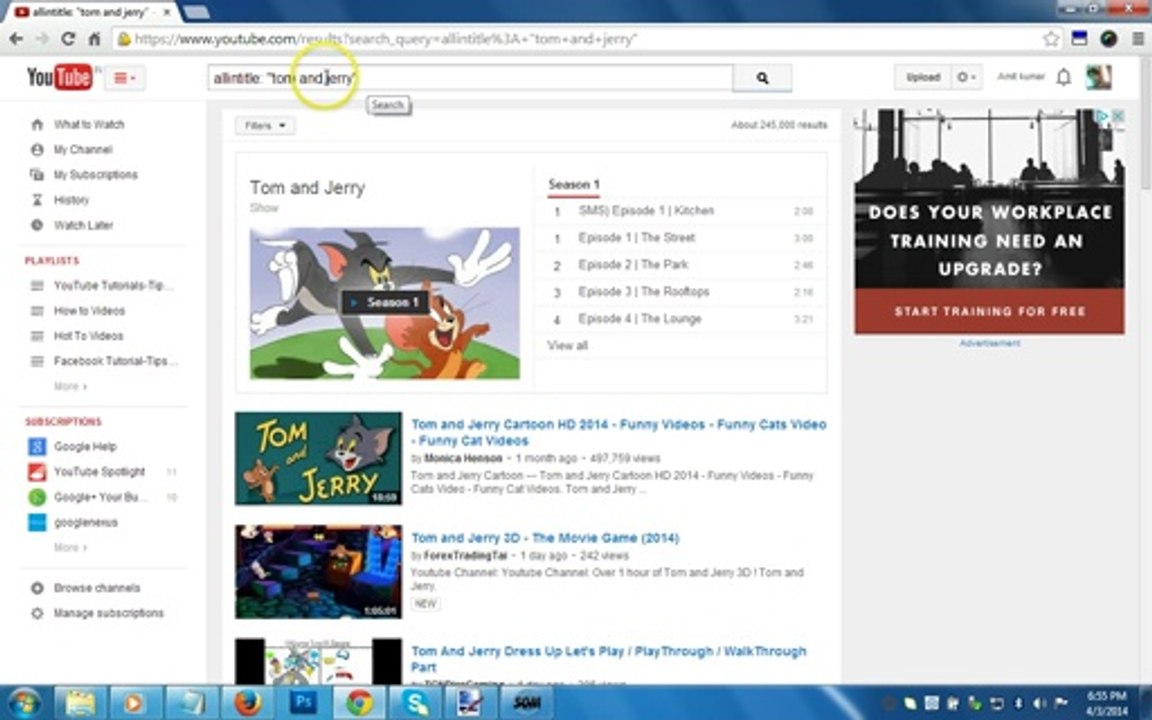Expand More under Playlists
The height and width of the screenshot is (720, 1152).
(x=70, y=386)
